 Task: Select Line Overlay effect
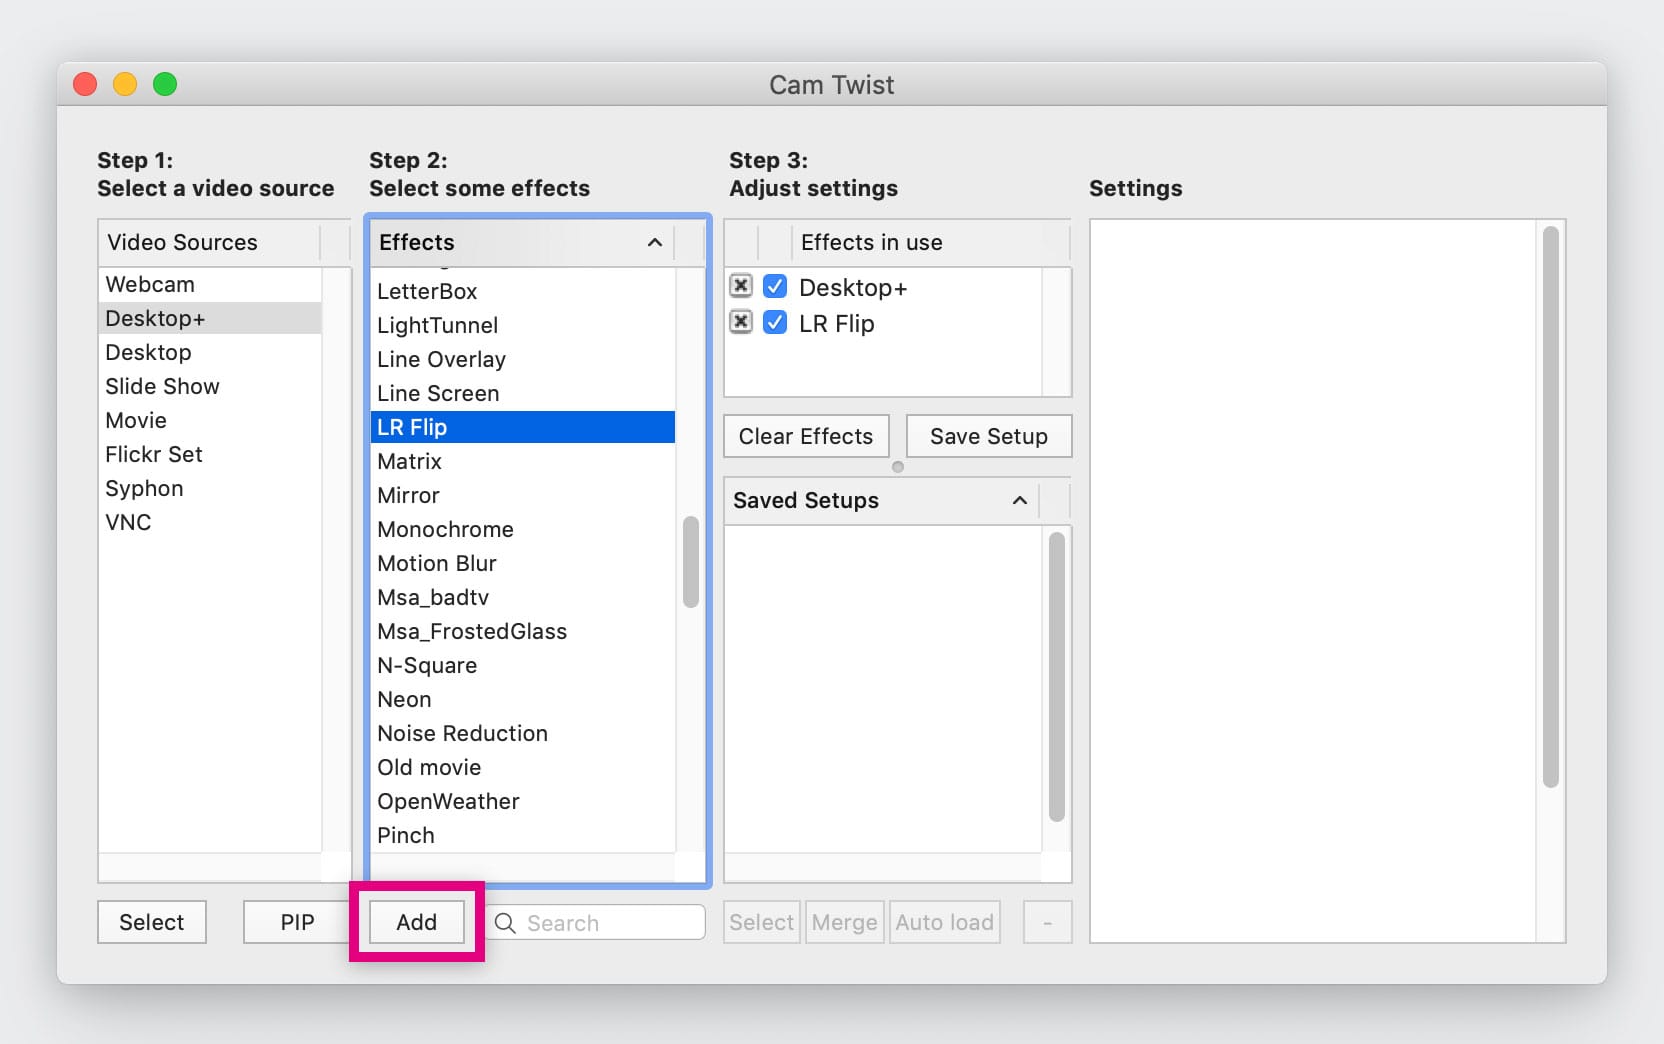(x=523, y=359)
